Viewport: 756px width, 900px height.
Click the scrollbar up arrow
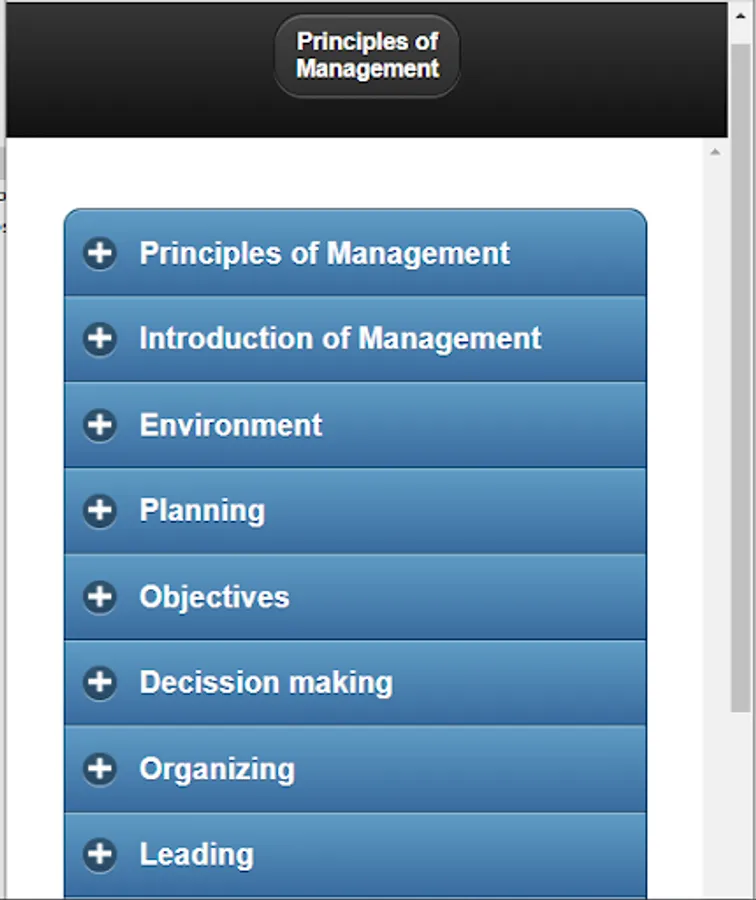pos(715,152)
